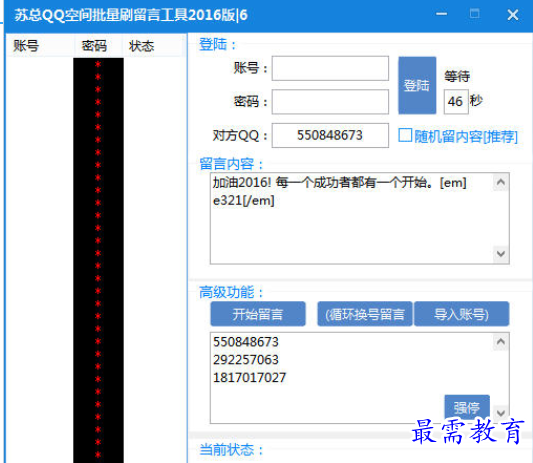533x463 pixels.
Task: Click the 对方QQ field showing 550848673
Action: pyautogui.click(x=330, y=135)
